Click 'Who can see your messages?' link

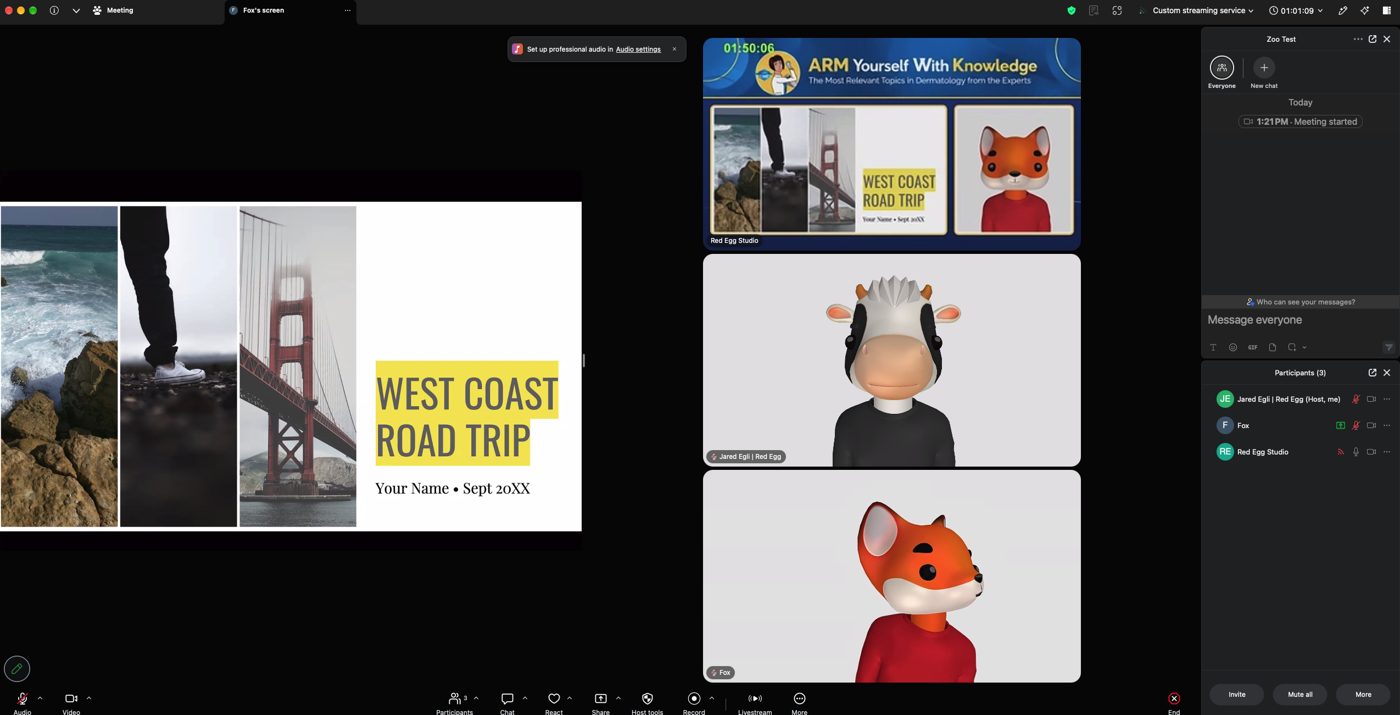coord(1300,301)
